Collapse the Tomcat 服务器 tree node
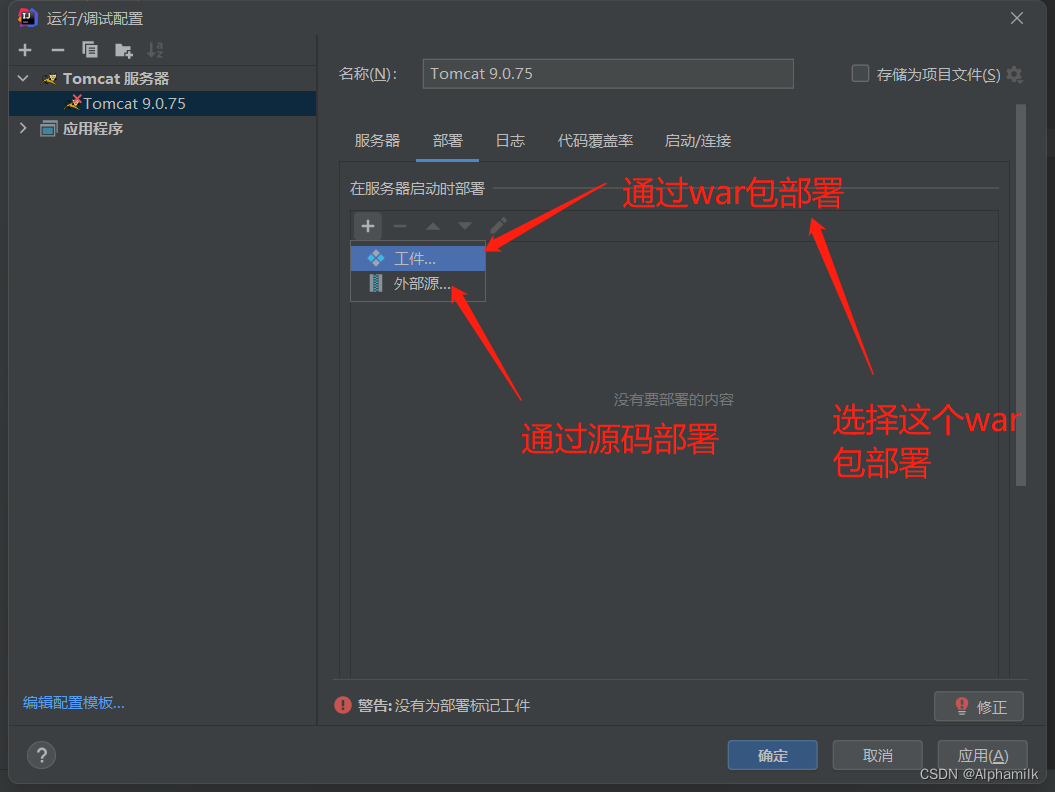The width and height of the screenshot is (1055, 792). click(23, 78)
